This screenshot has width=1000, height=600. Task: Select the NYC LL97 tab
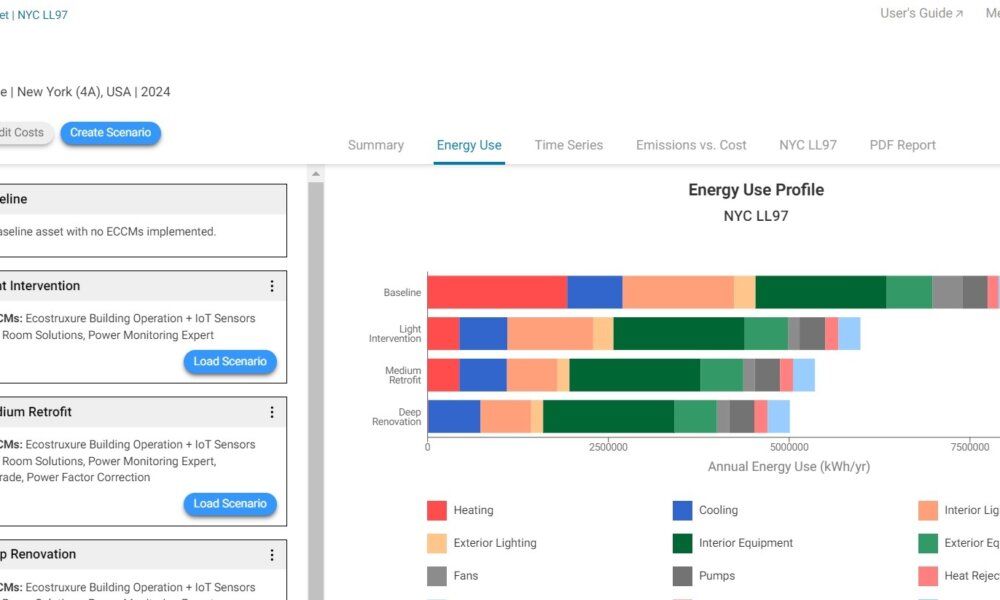[x=808, y=145]
